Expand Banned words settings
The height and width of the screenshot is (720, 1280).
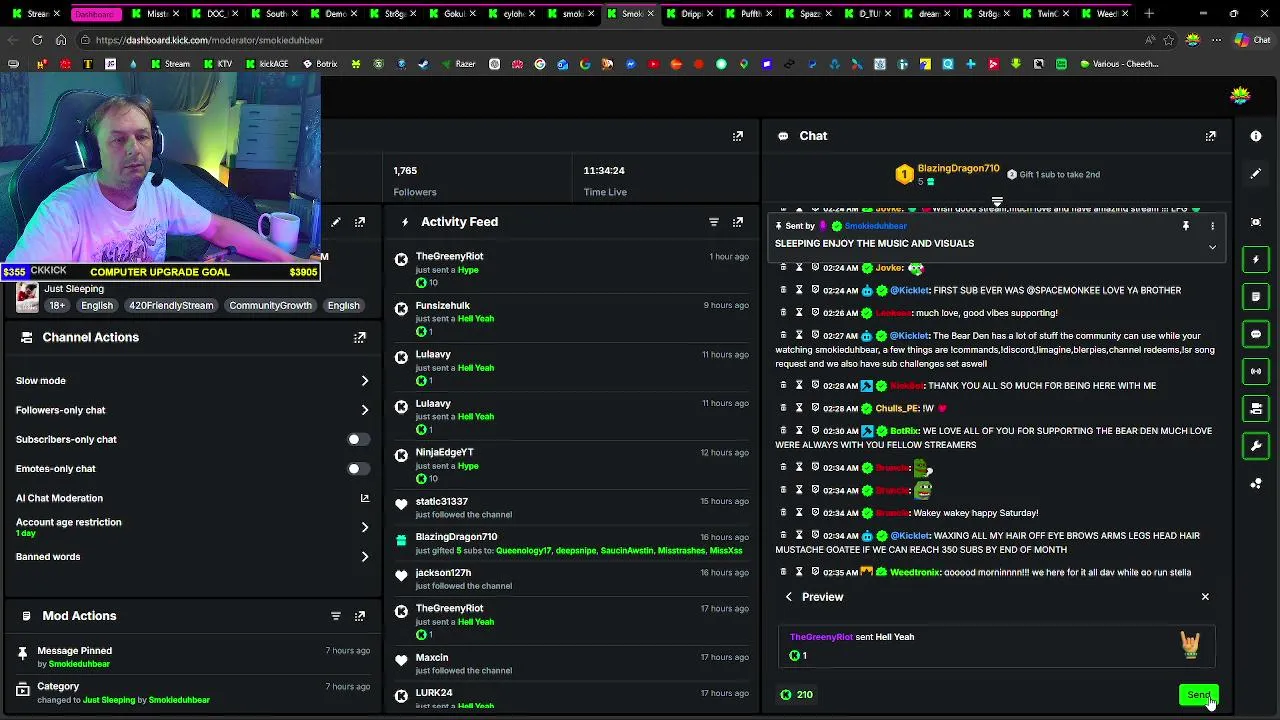(x=365, y=557)
